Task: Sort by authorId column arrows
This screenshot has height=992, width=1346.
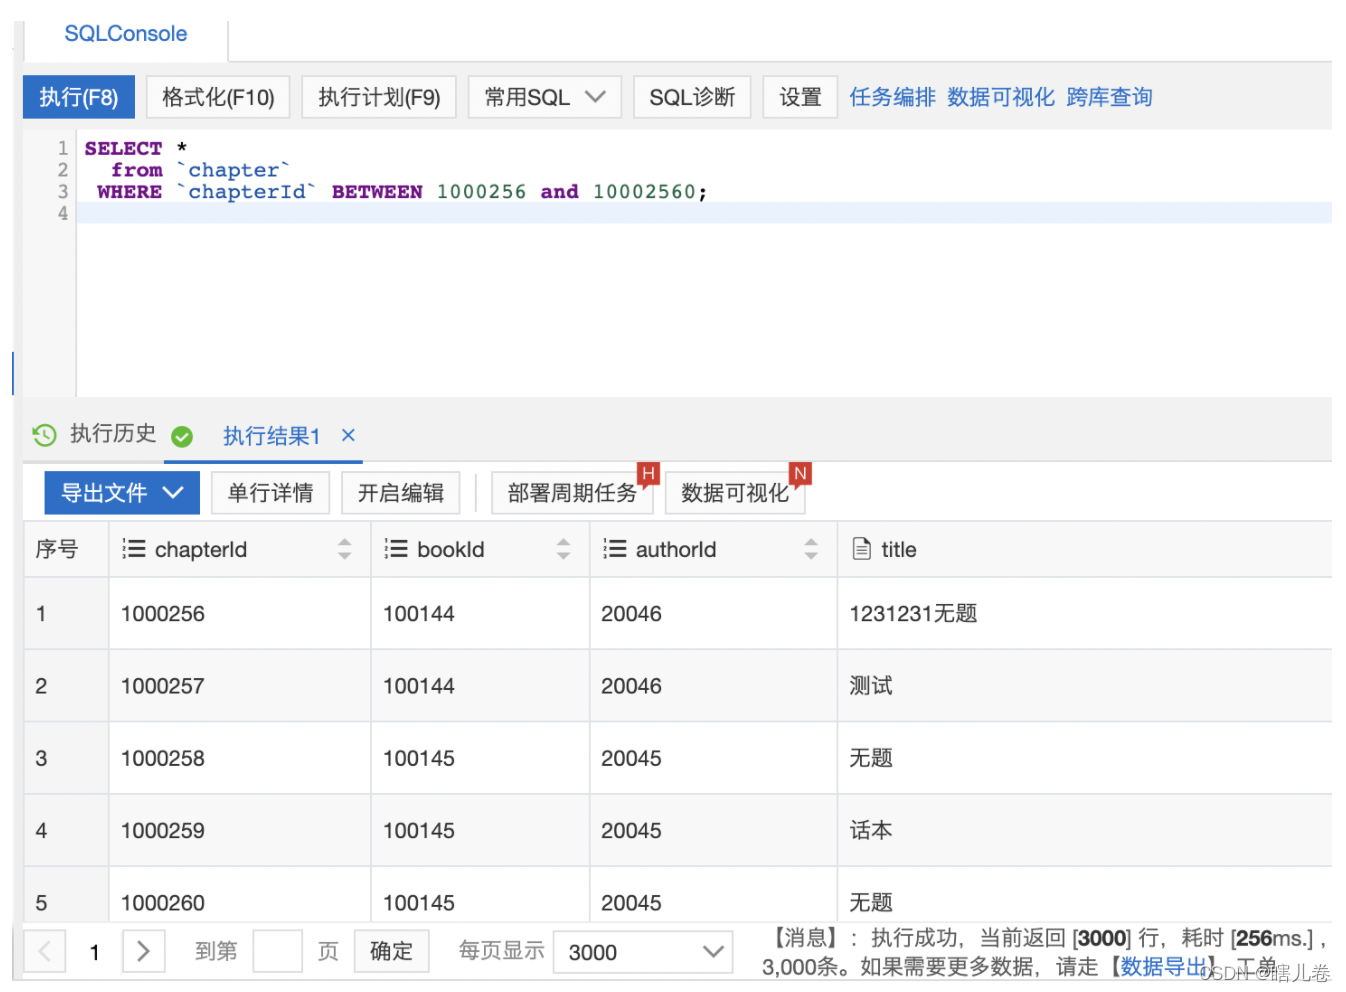Action: pos(811,549)
